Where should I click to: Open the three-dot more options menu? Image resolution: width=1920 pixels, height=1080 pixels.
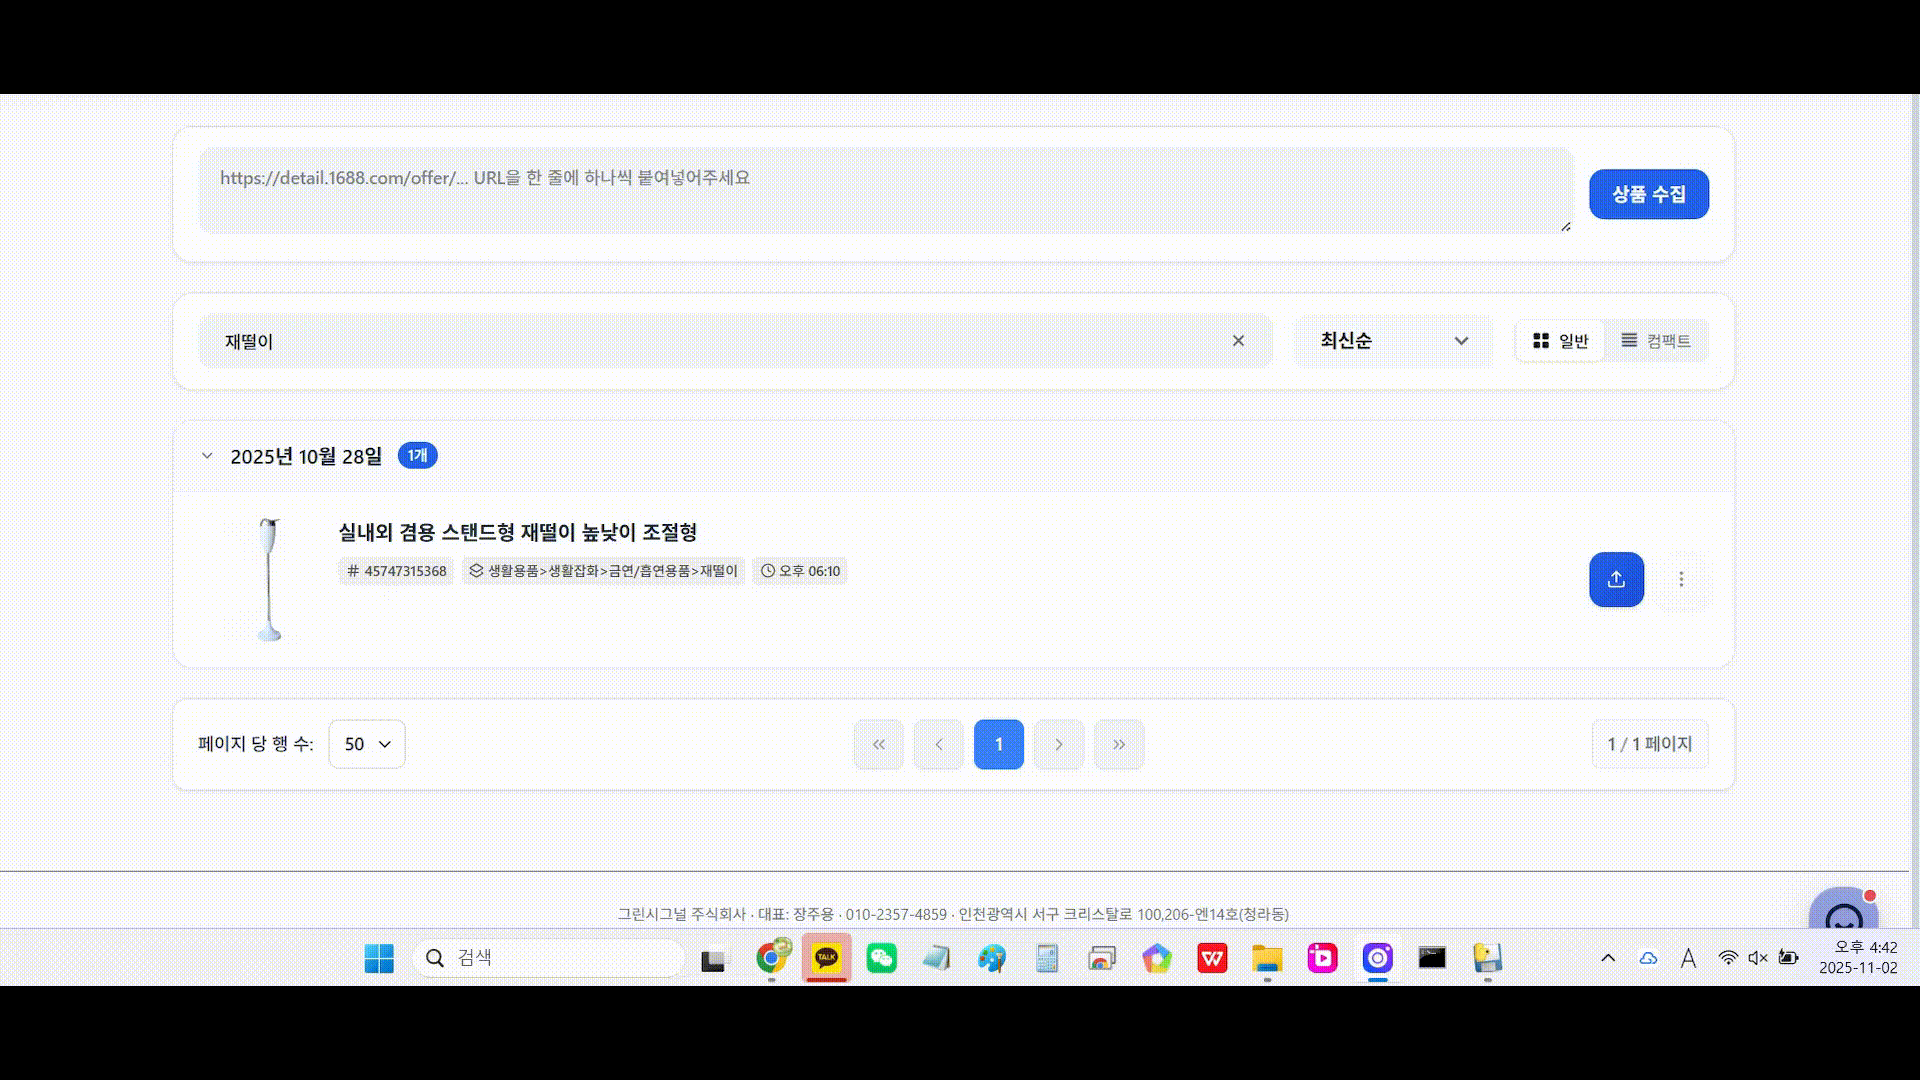[1681, 580]
